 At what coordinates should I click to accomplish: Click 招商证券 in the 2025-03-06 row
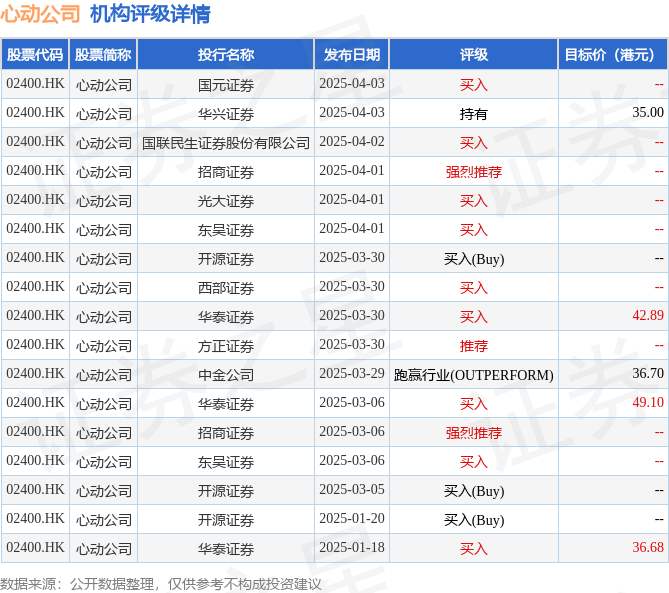(x=226, y=433)
